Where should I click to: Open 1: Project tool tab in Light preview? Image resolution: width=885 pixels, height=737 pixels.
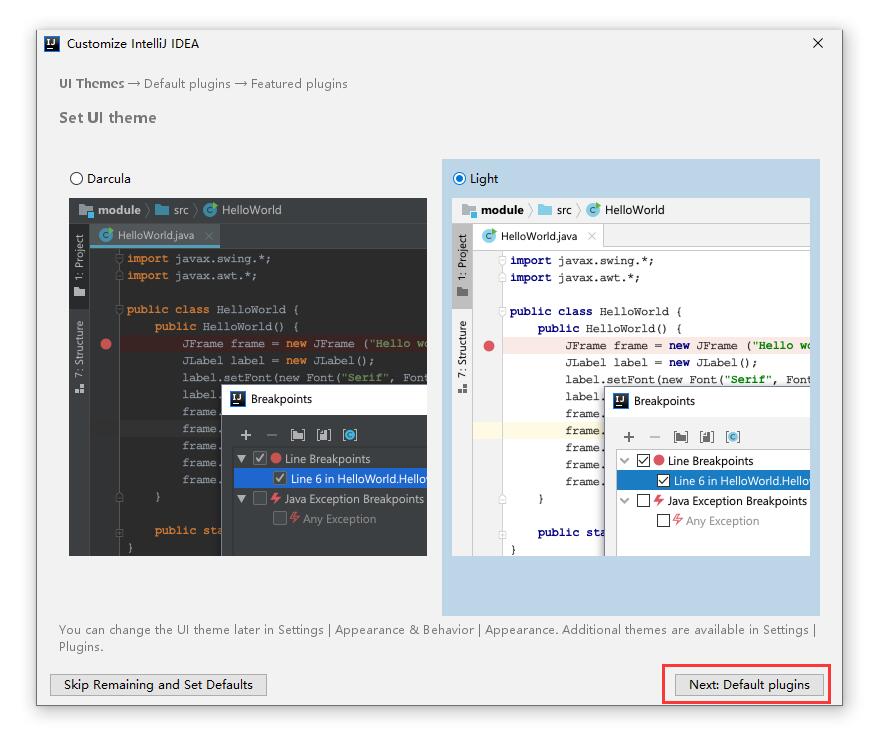462,265
